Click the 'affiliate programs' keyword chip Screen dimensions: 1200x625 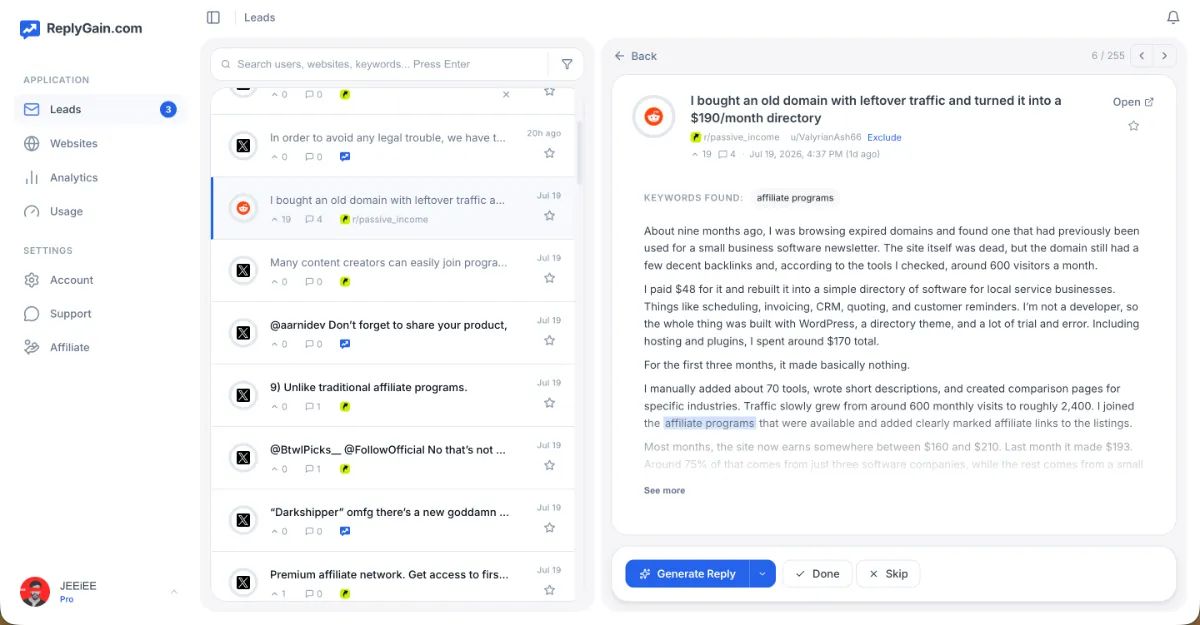(795, 198)
